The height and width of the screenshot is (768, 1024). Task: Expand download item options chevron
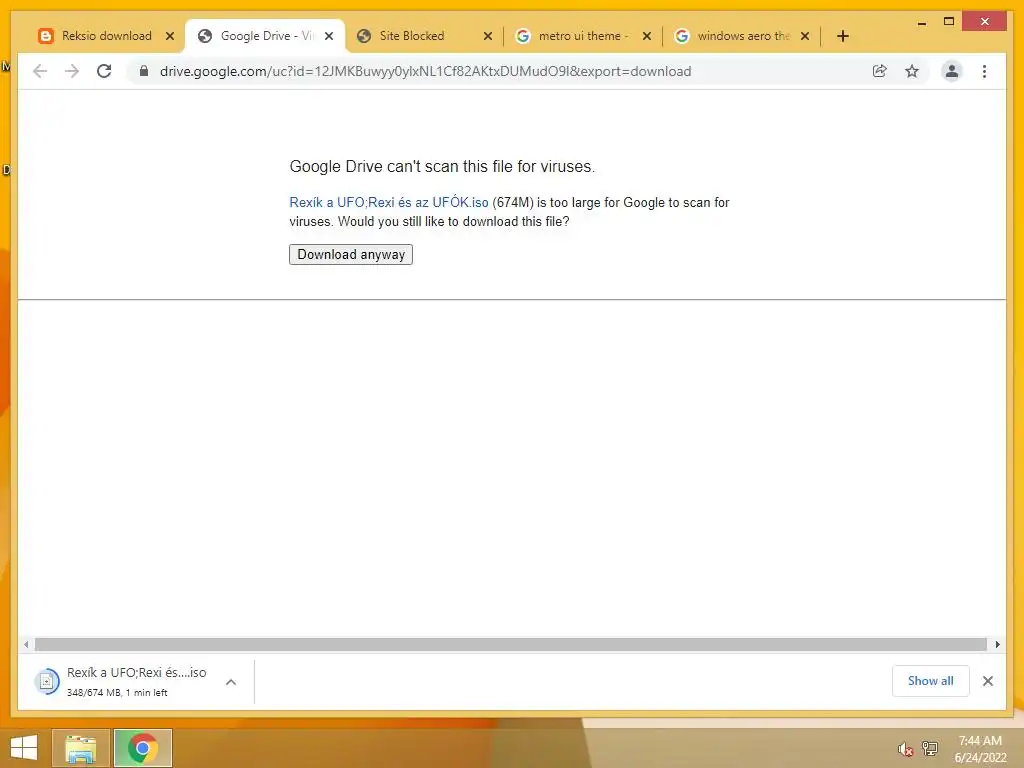click(231, 682)
